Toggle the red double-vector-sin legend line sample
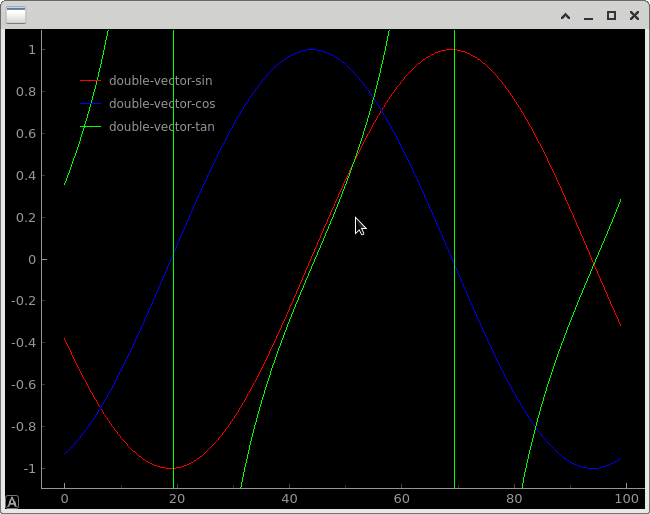This screenshot has width=650, height=514. coord(91,81)
